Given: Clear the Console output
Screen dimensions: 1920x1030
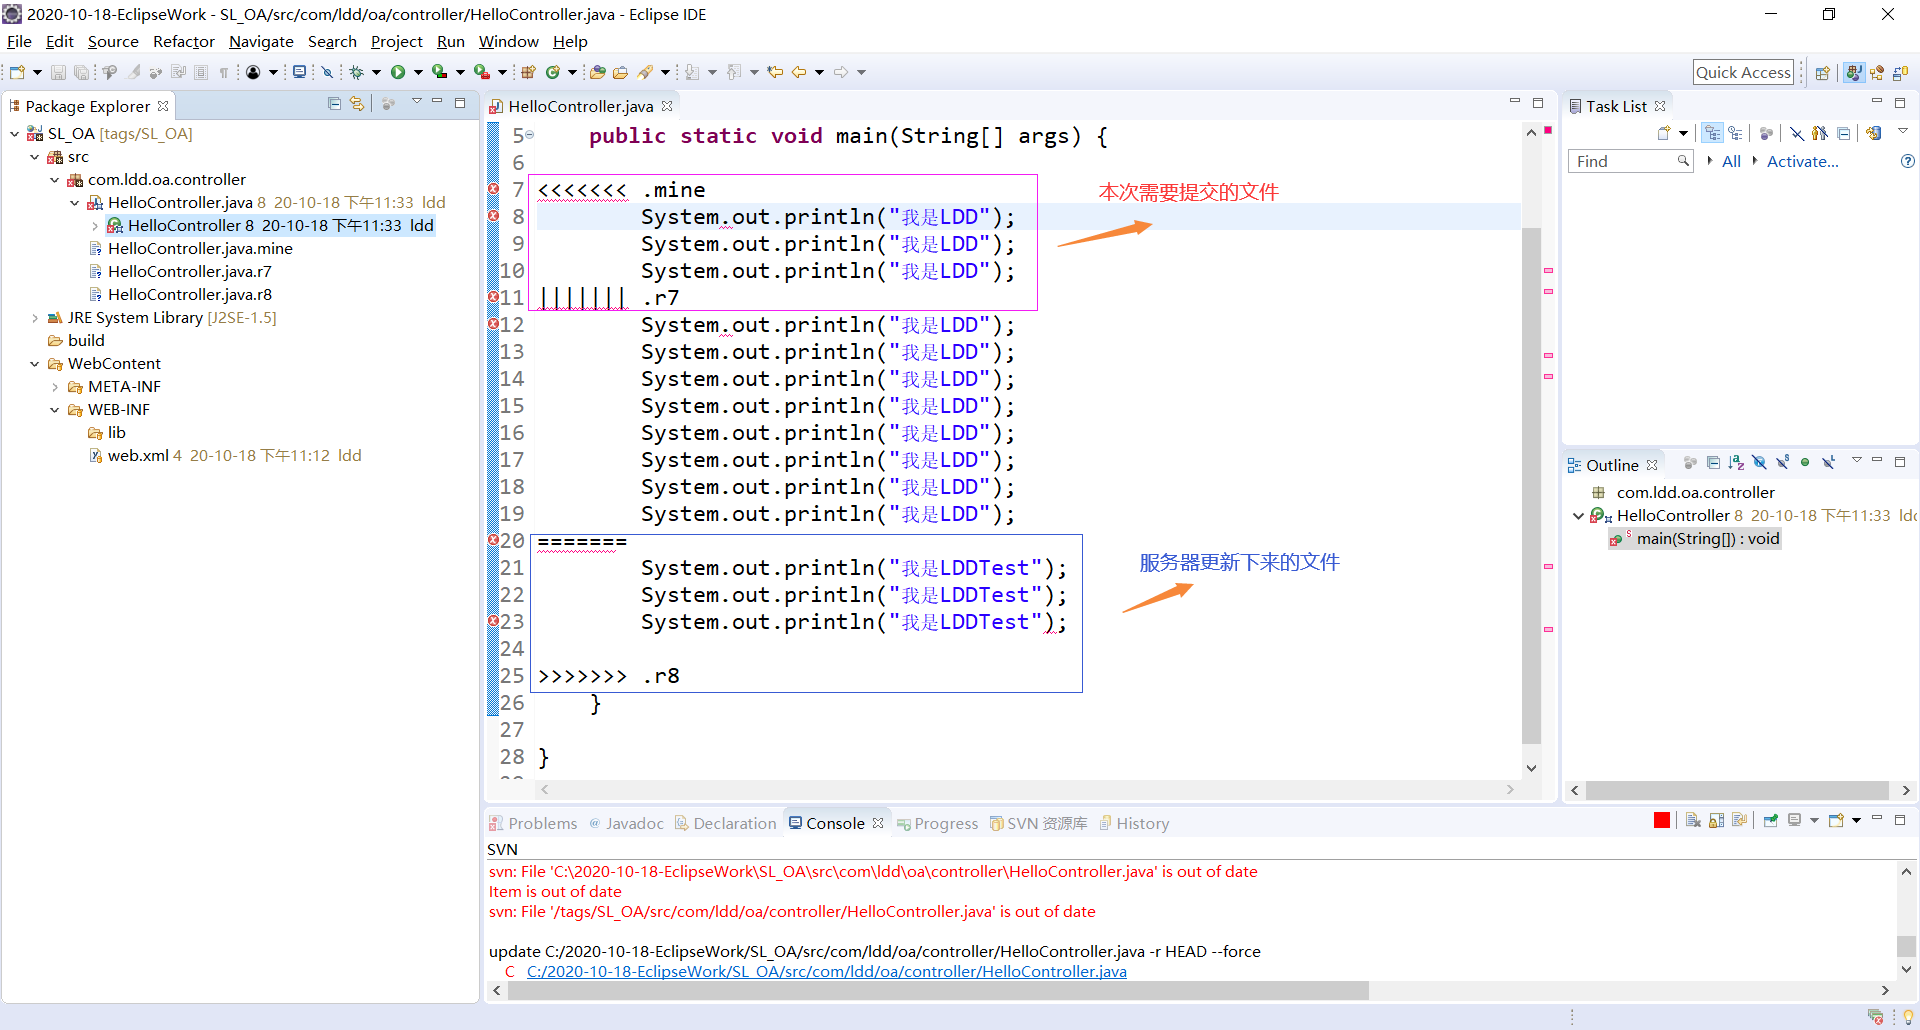Looking at the screenshot, I should coord(1693,820).
